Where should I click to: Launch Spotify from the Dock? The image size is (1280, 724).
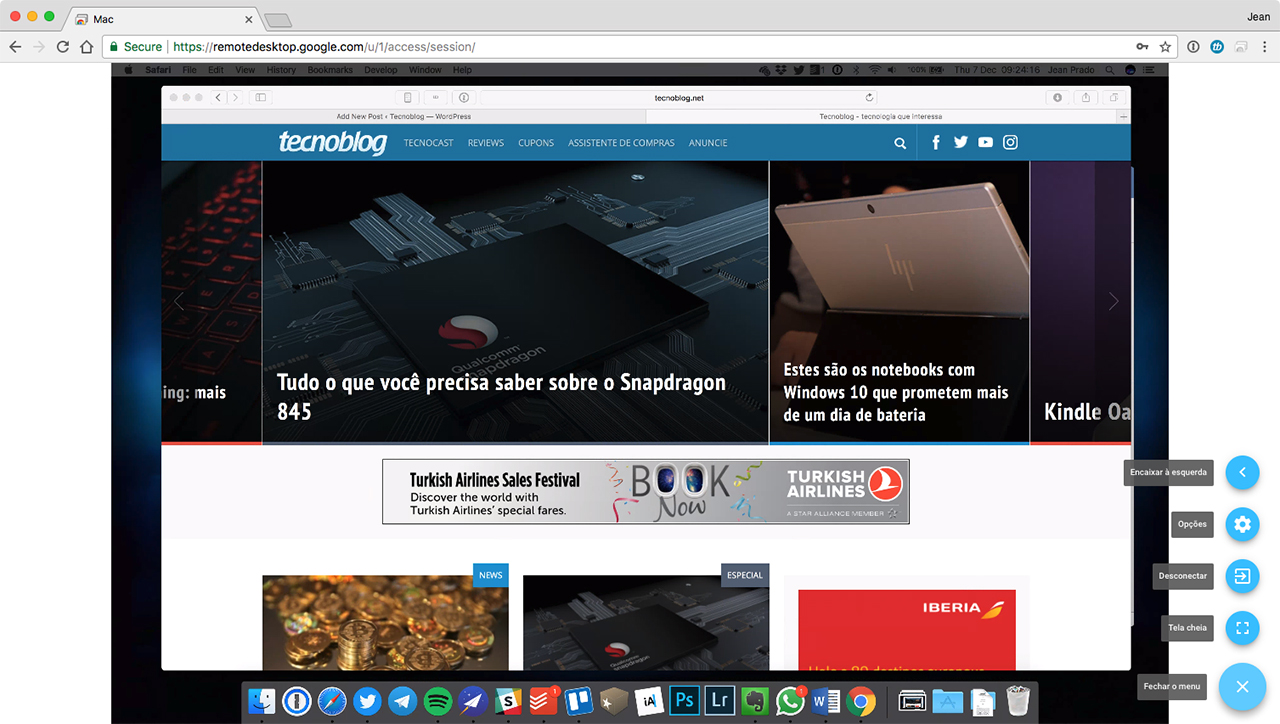438,702
